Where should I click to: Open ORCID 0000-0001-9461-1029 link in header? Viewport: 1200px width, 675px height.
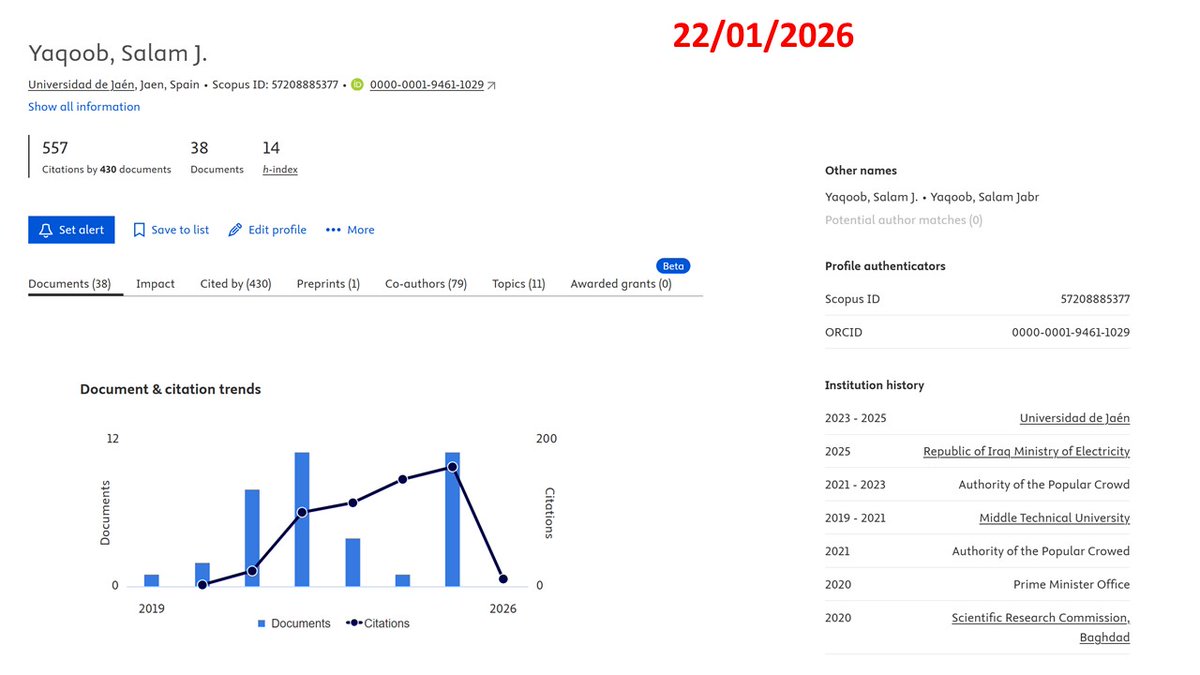[427, 85]
